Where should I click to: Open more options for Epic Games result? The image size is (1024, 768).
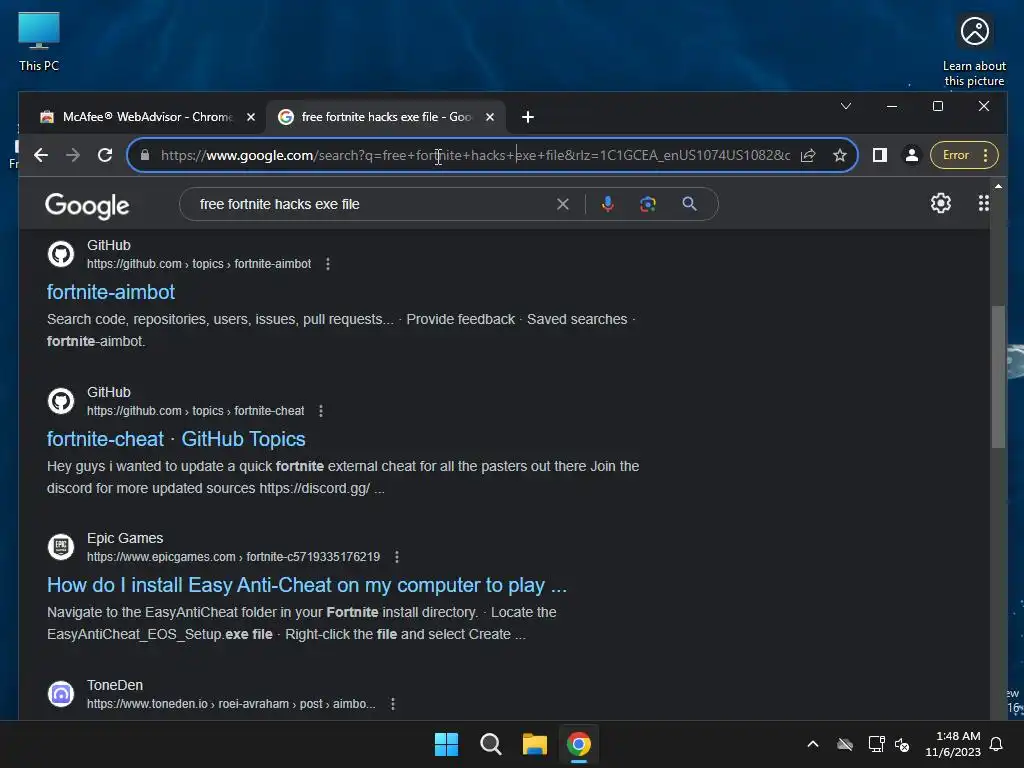tap(396, 557)
